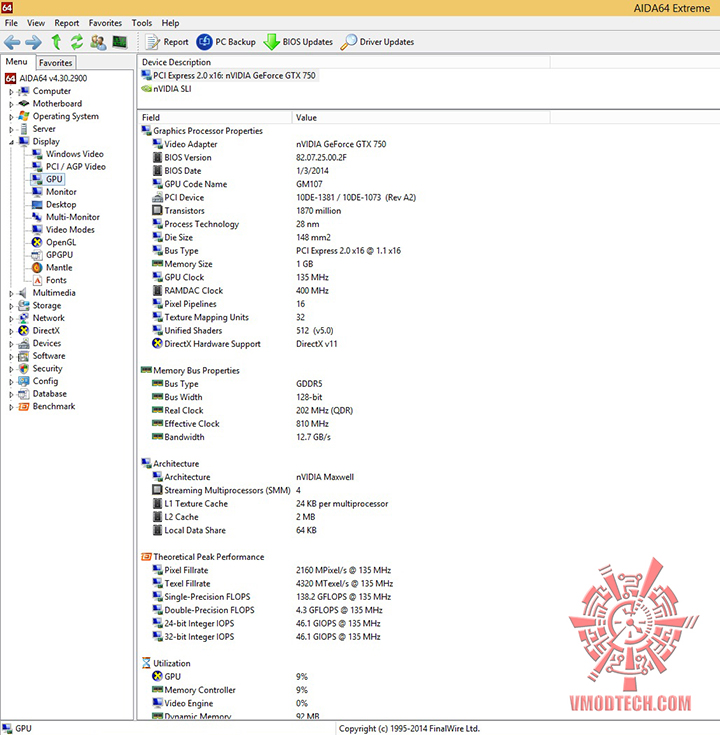Expand the Computer tree node
This screenshot has width=720, height=735.
[11, 92]
